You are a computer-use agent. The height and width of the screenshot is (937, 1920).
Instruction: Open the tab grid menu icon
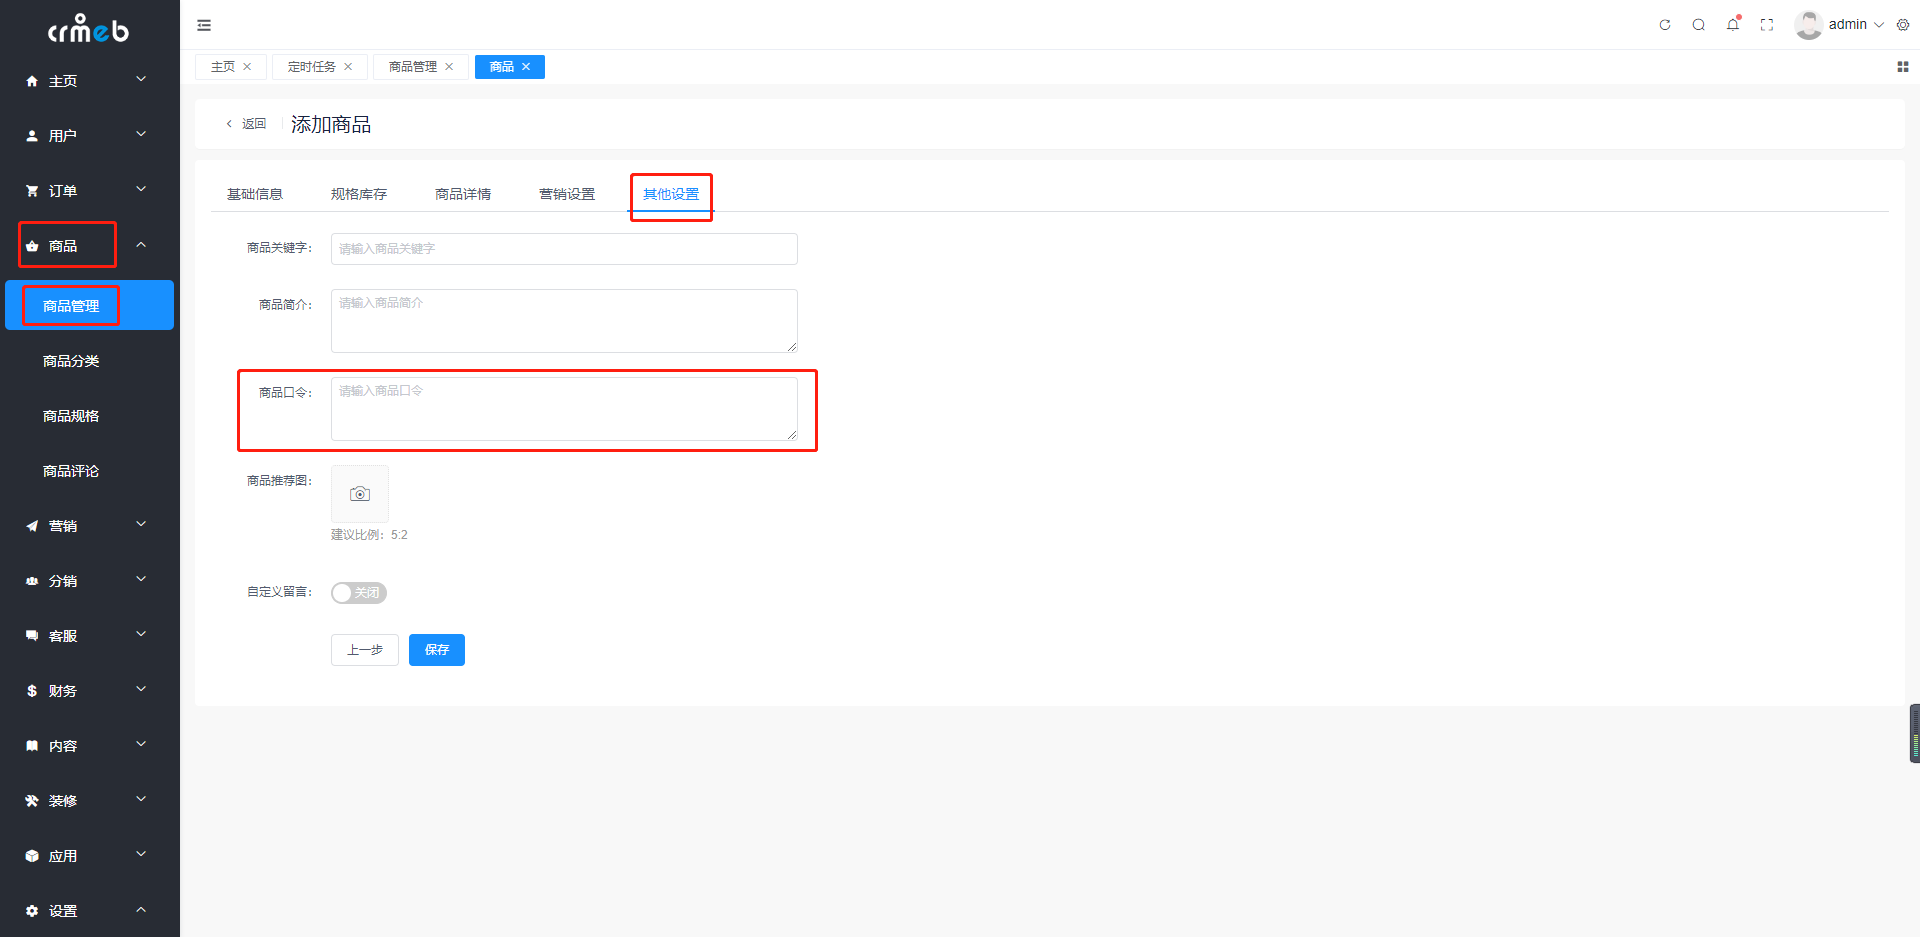[x=1903, y=67]
